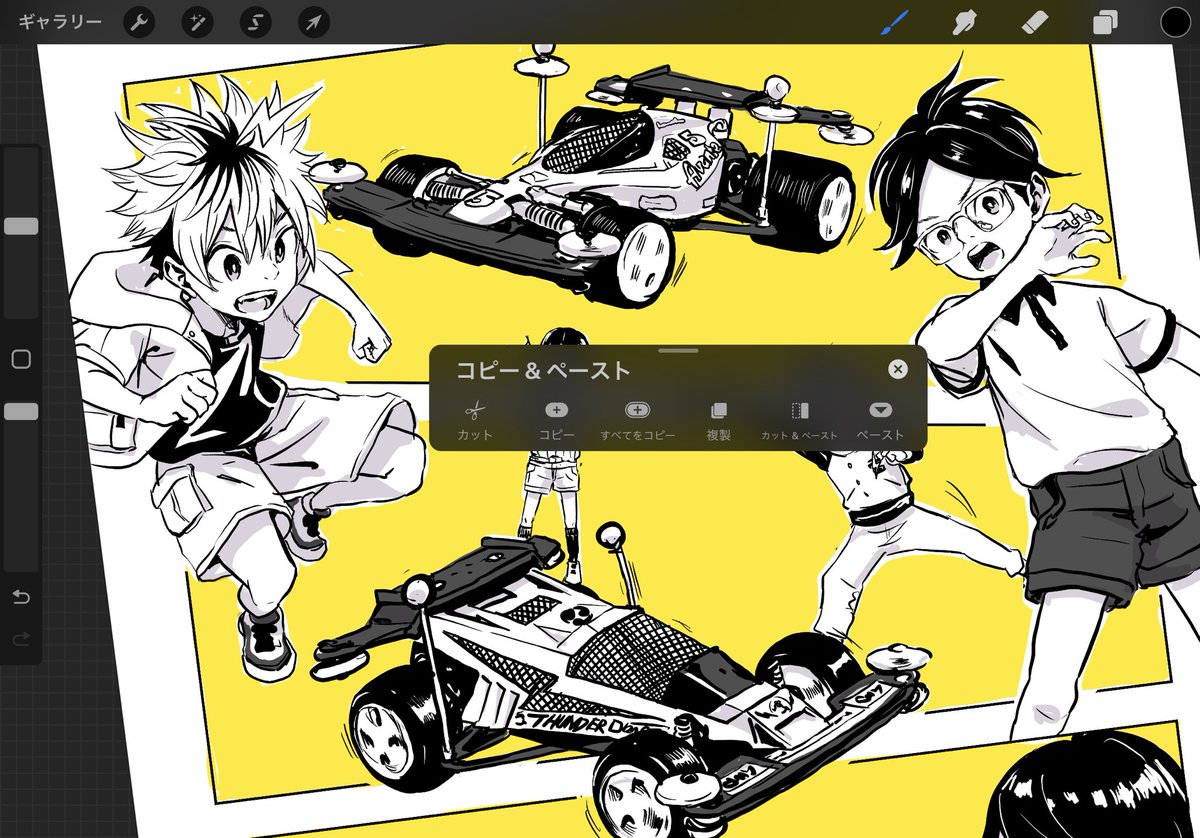Undo the last action
Viewport: 1200px width, 838px height.
pyautogui.click(x=21, y=597)
